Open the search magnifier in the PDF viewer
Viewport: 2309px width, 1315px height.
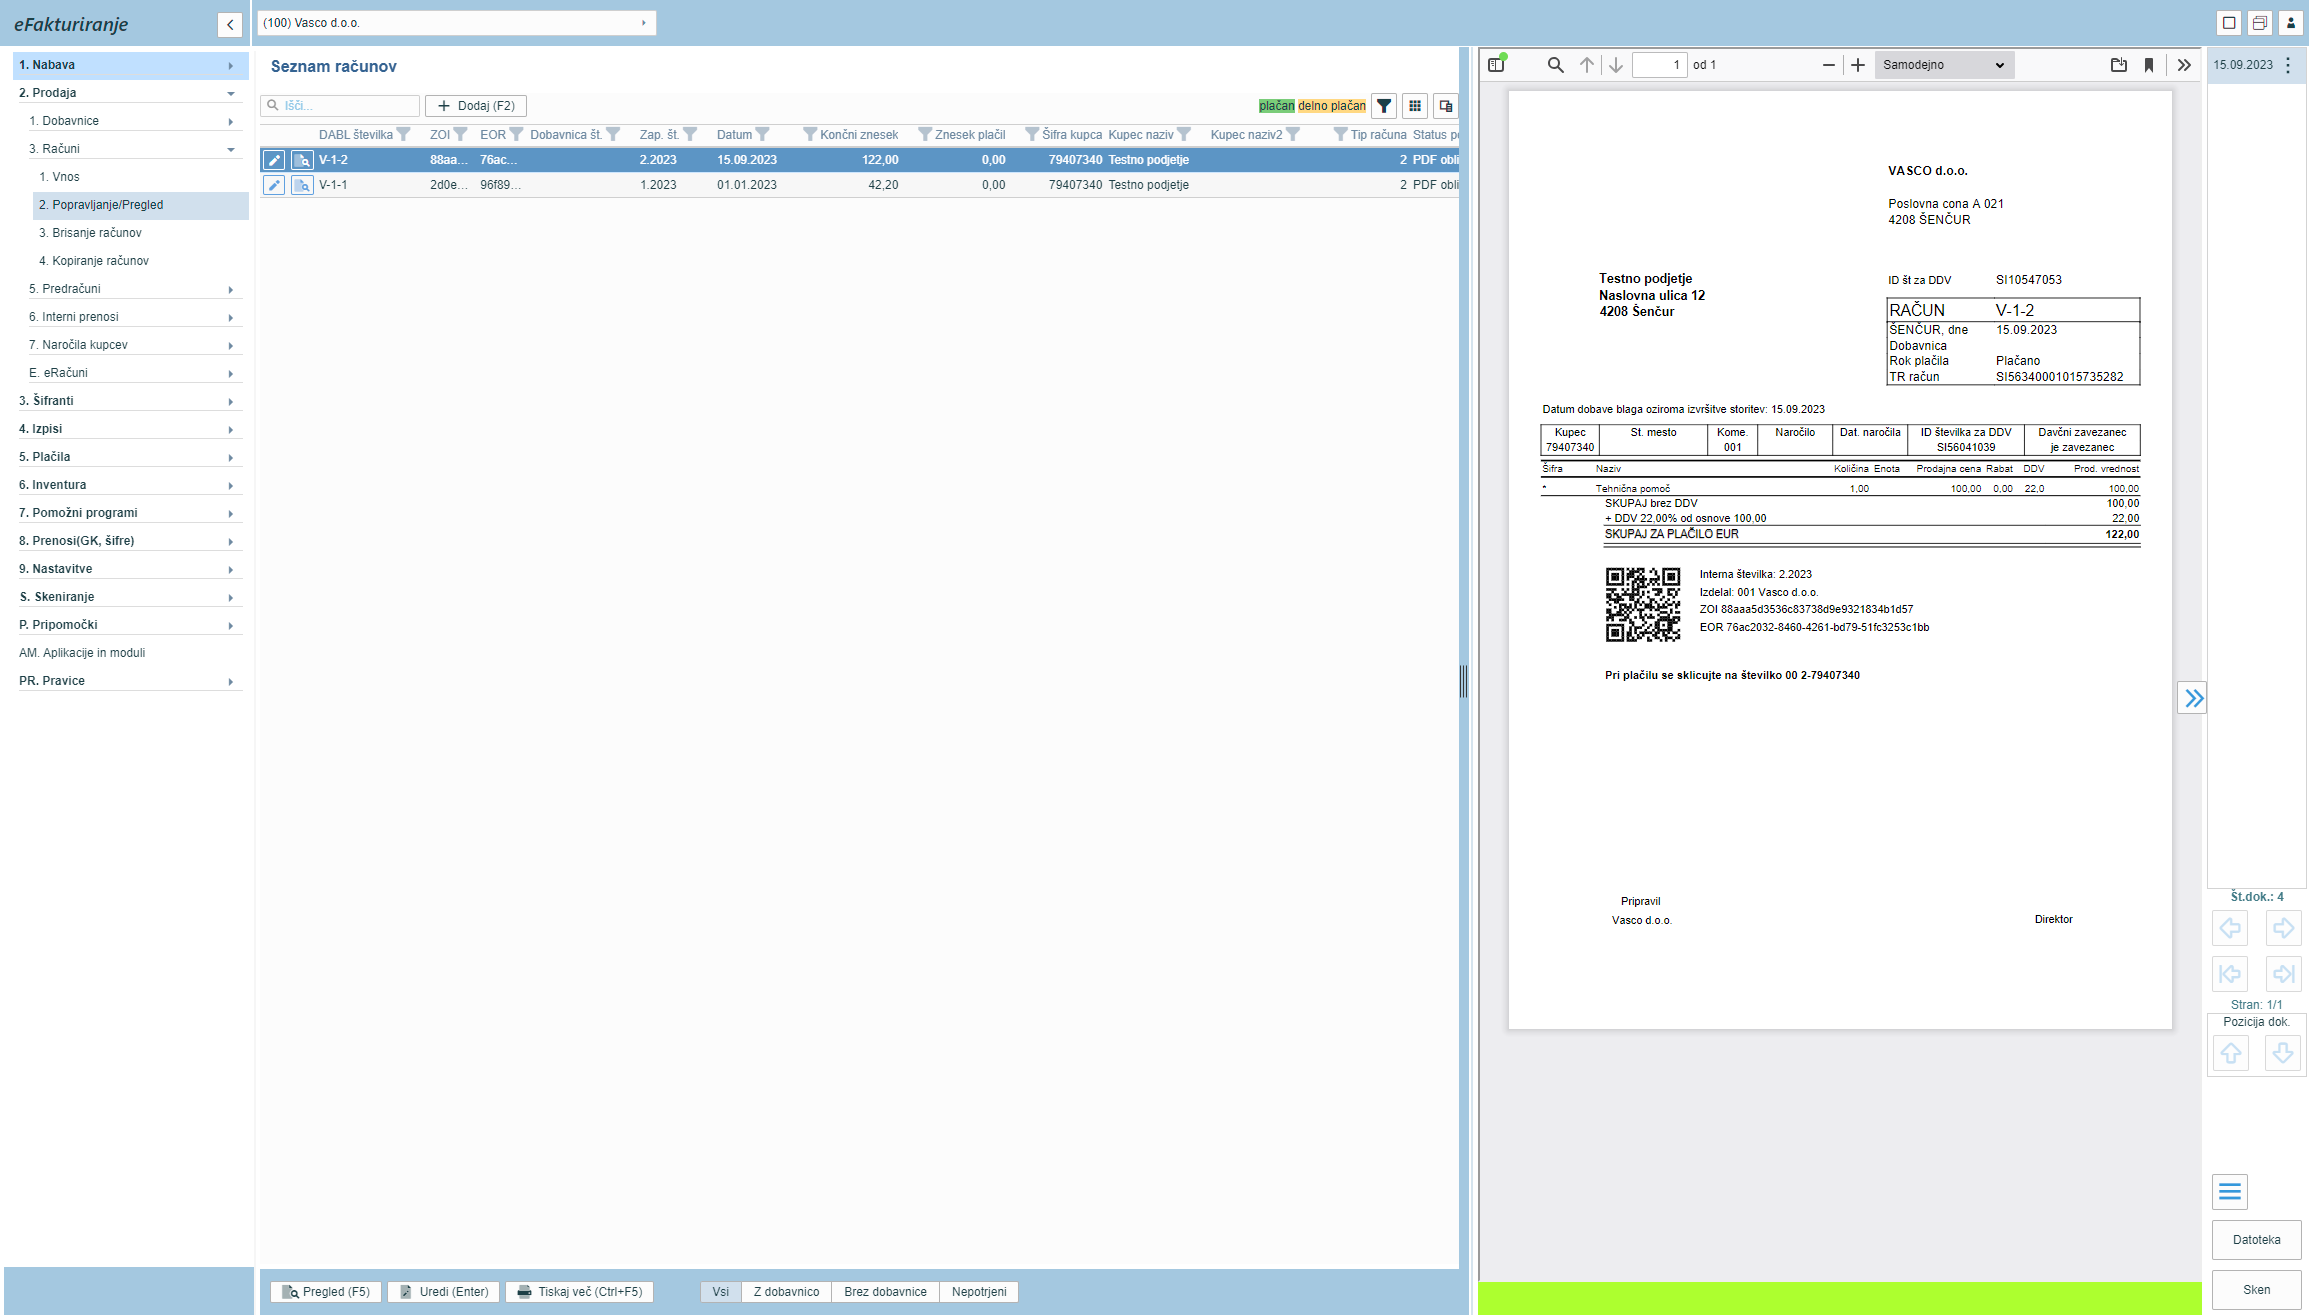tap(1555, 65)
